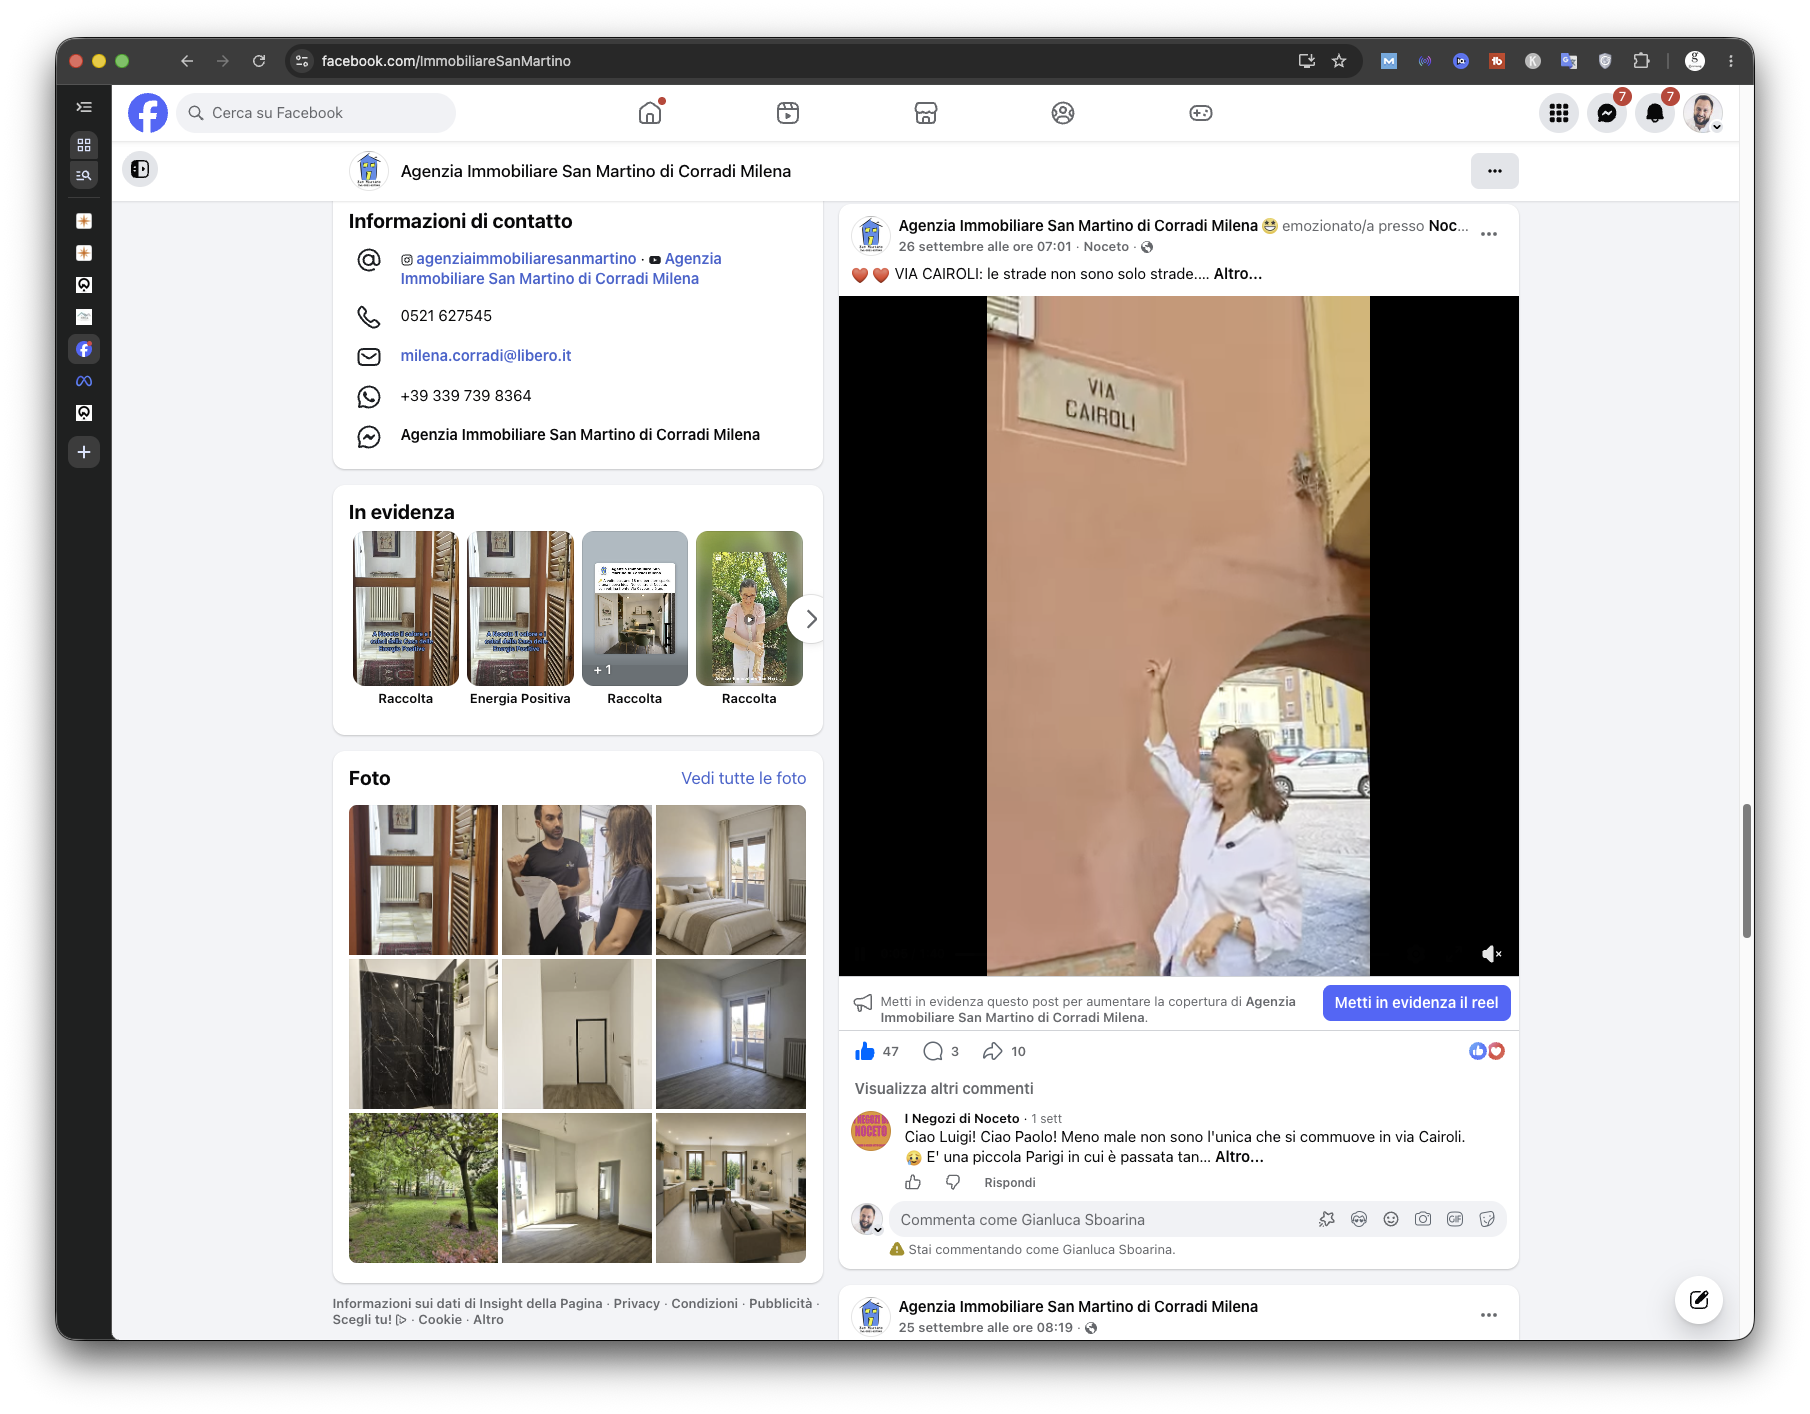Viewport: 1810px width, 1414px height.
Task: Open the Reels video tab icon
Action: [x=788, y=113]
